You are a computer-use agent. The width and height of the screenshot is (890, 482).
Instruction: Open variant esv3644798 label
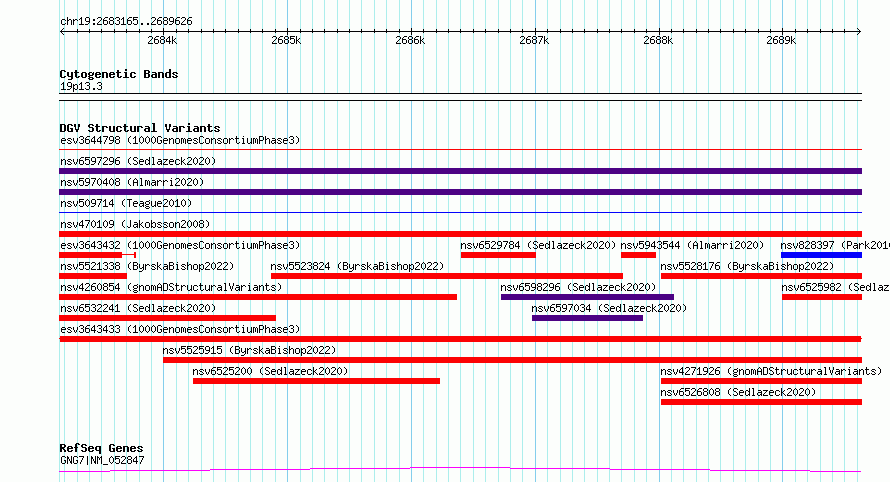click(x=180, y=140)
